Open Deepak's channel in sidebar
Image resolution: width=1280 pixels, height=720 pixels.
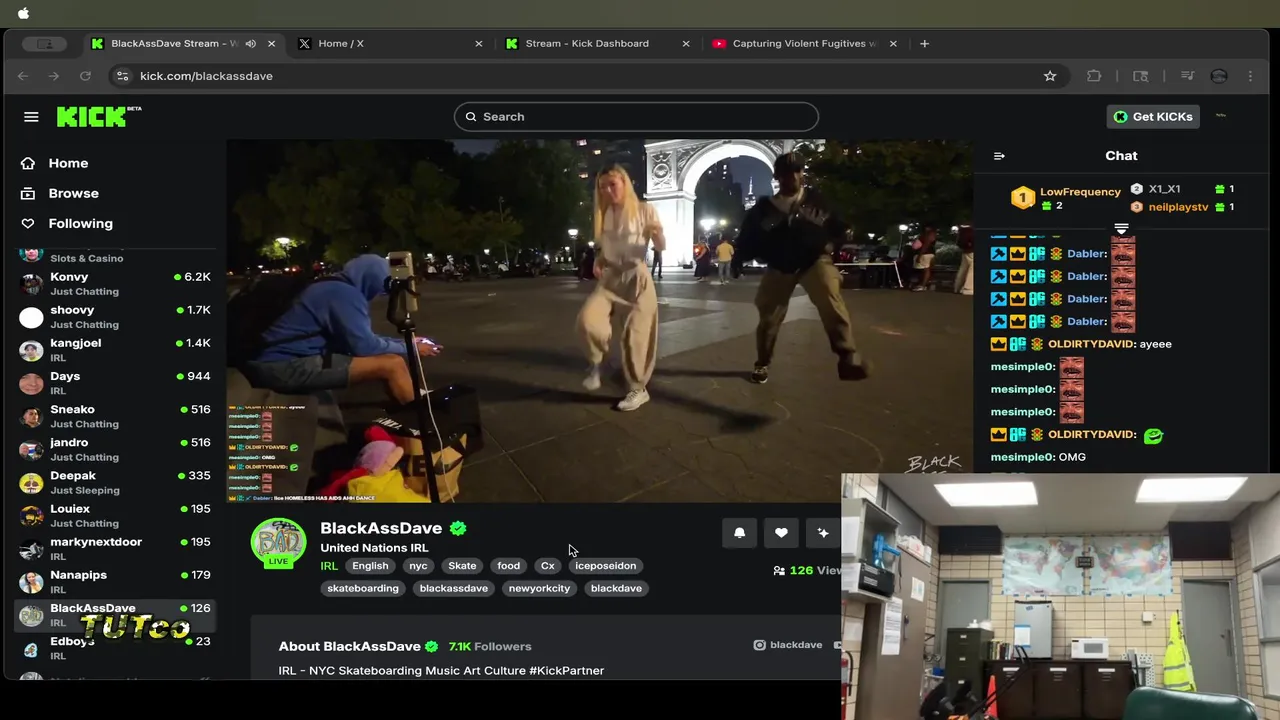[116, 482]
